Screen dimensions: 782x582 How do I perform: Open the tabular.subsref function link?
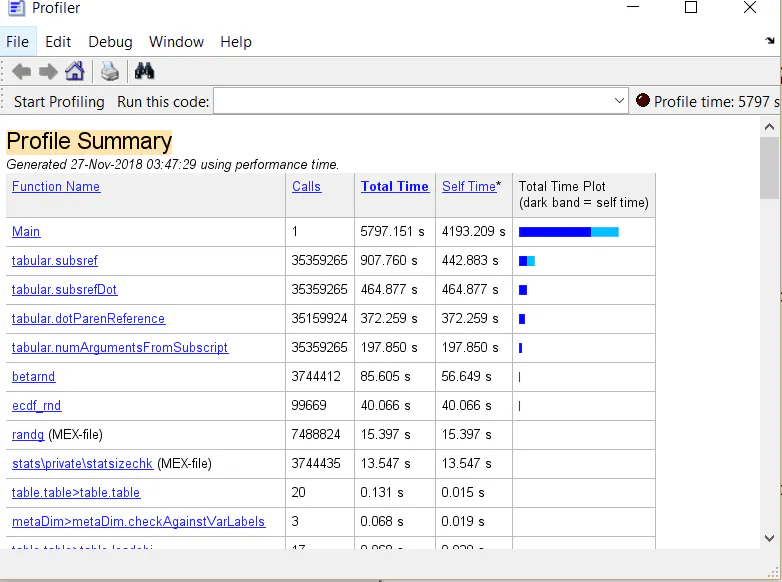click(x=55, y=260)
